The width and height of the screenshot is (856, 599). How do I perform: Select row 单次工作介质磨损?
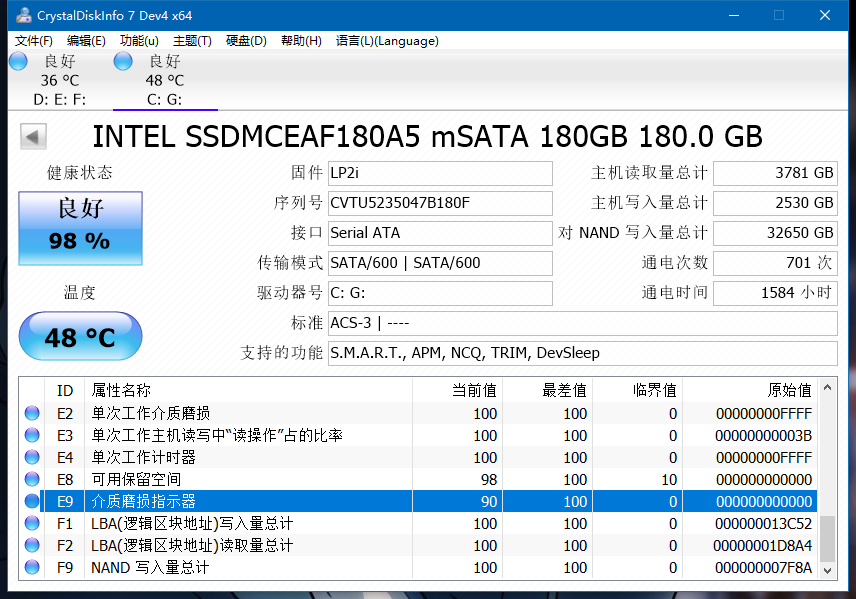point(419,413)
